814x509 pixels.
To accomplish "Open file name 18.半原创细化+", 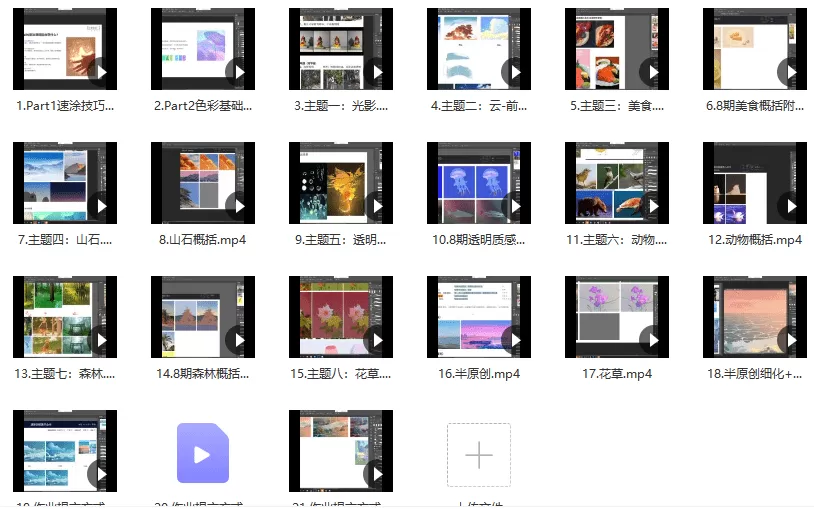I will (755, 374).
